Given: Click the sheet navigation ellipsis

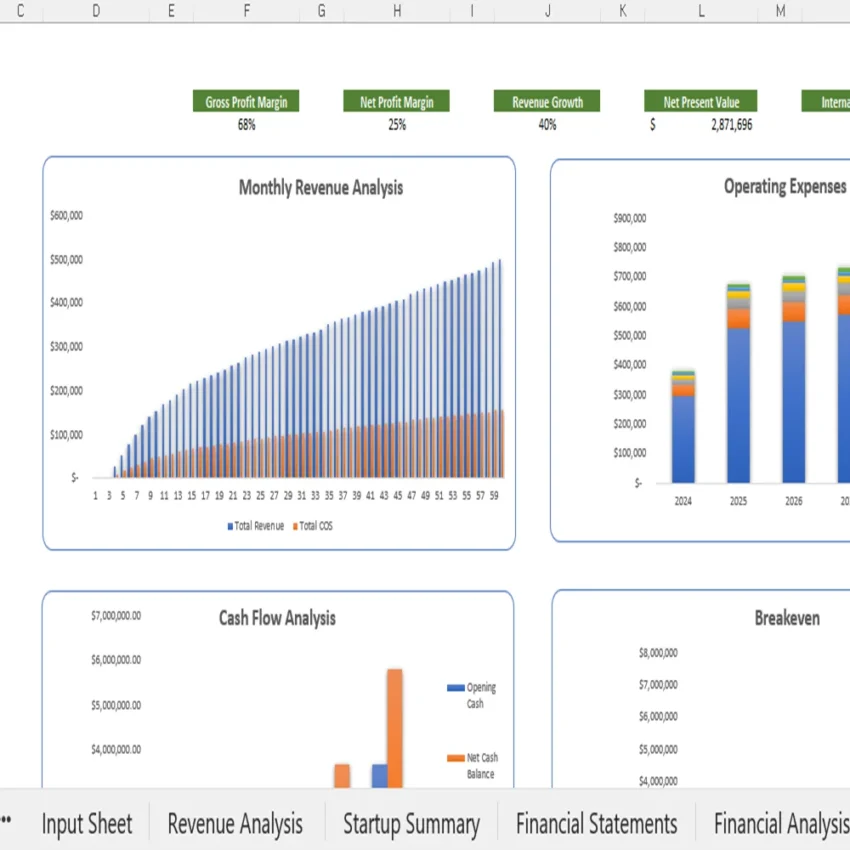Looking at the screenshot, I should [8, 824].
